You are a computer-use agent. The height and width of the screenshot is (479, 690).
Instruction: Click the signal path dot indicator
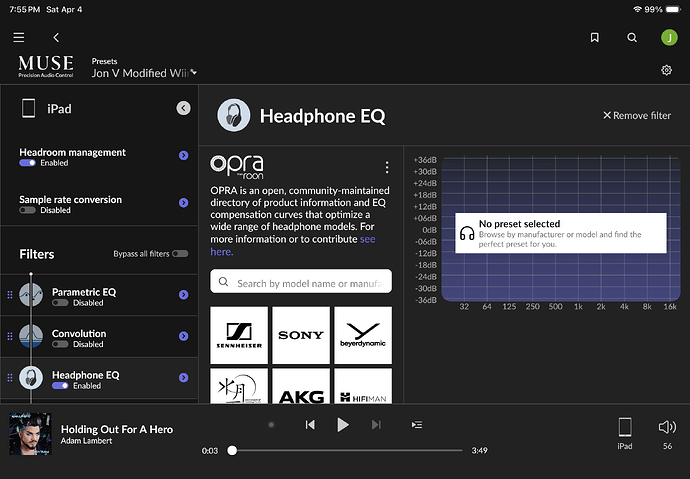[x=271, y=424]
